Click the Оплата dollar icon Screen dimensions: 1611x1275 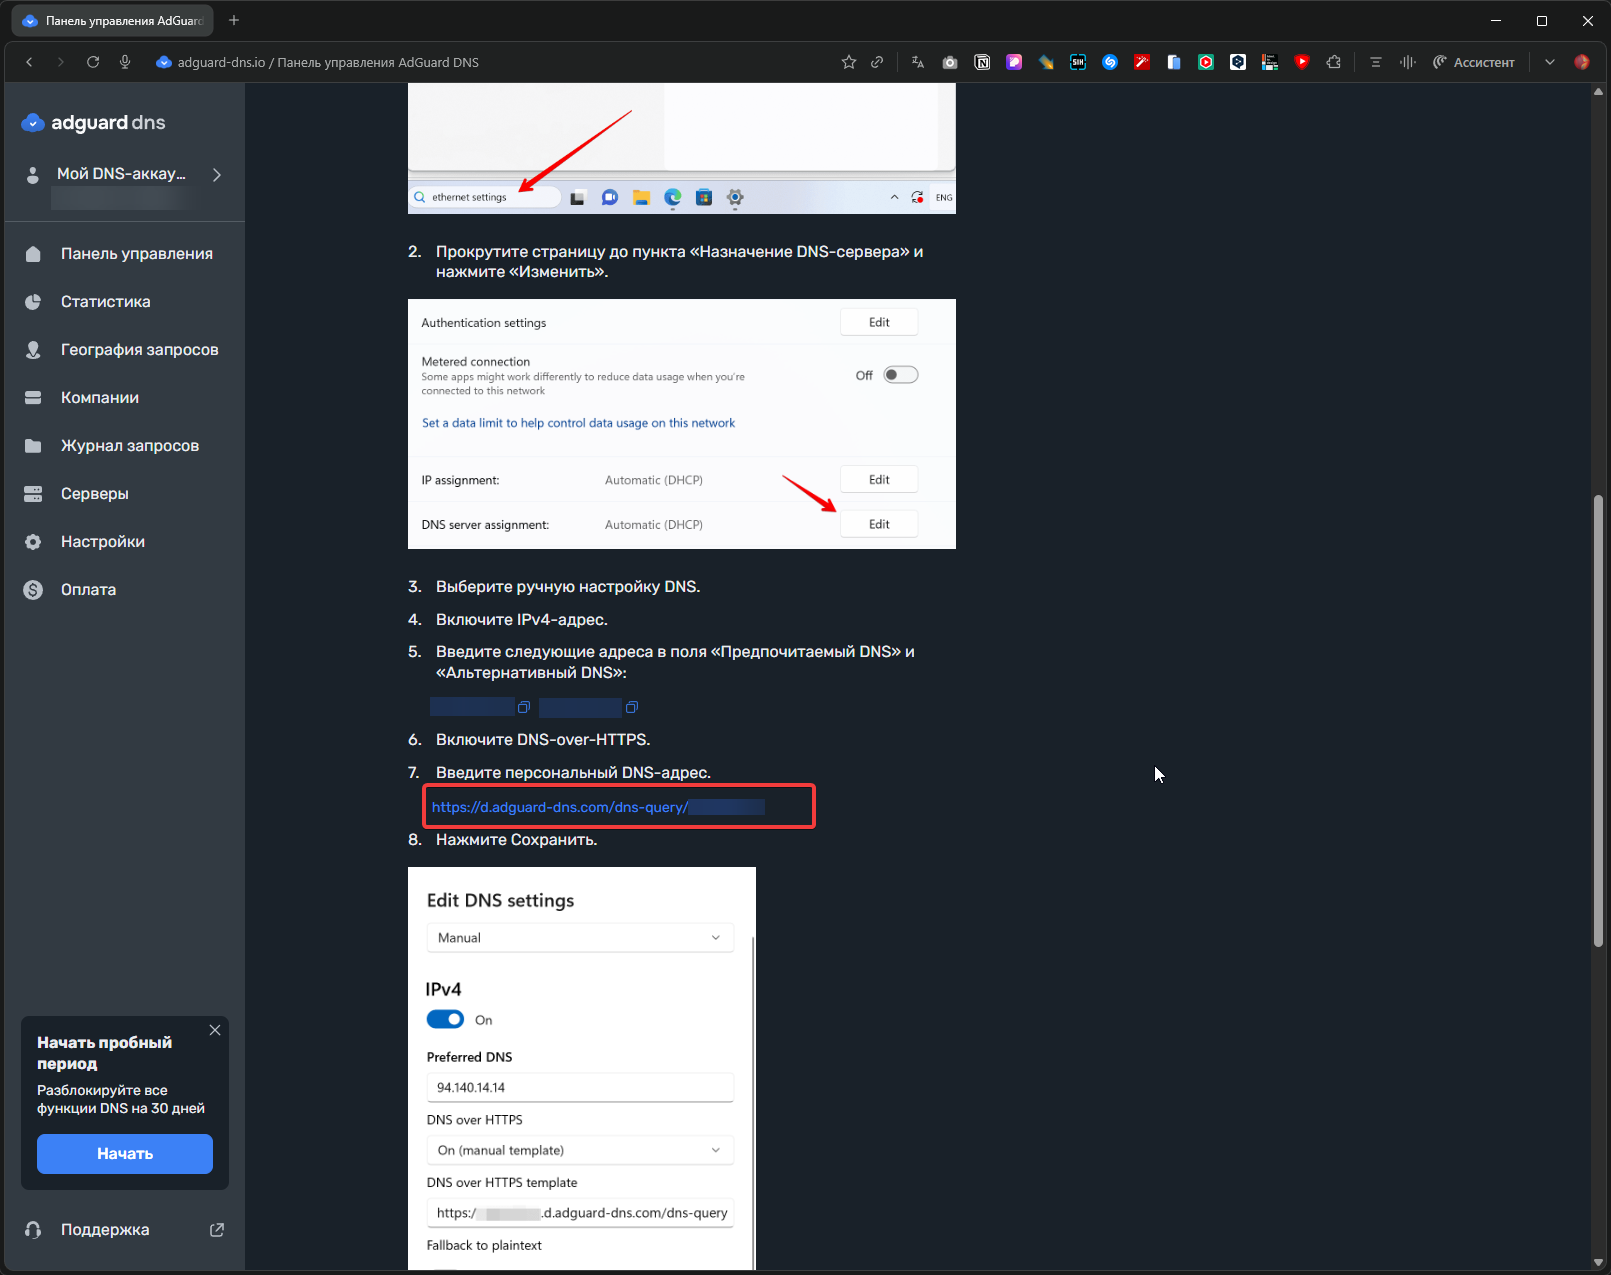[33, 590]
